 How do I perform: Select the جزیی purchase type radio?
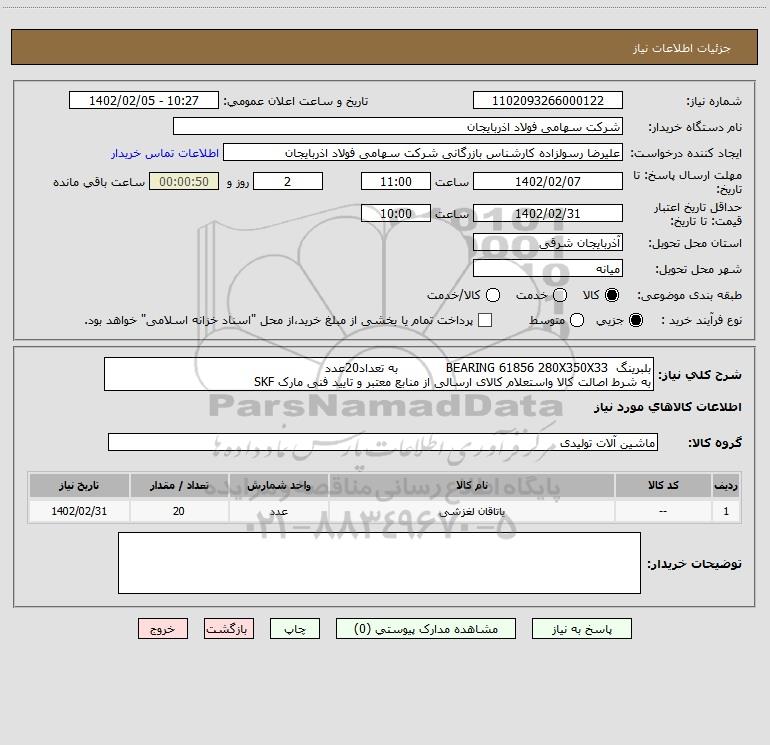pos(636,320)
